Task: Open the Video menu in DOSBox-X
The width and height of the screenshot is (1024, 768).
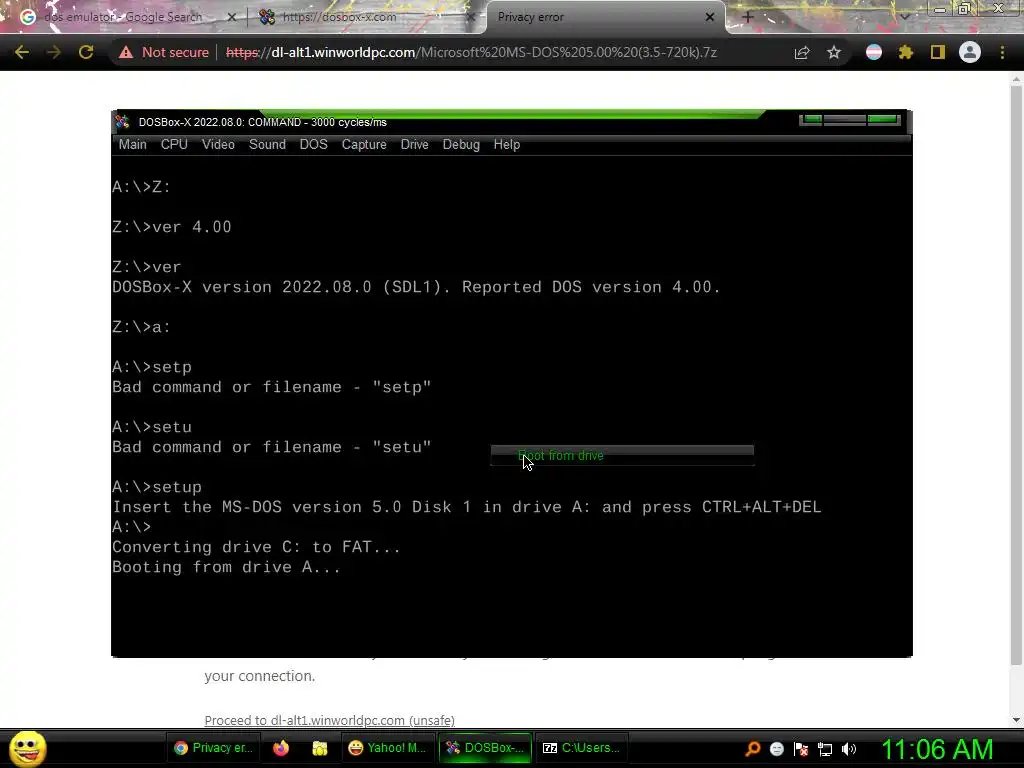Action: 218,144
